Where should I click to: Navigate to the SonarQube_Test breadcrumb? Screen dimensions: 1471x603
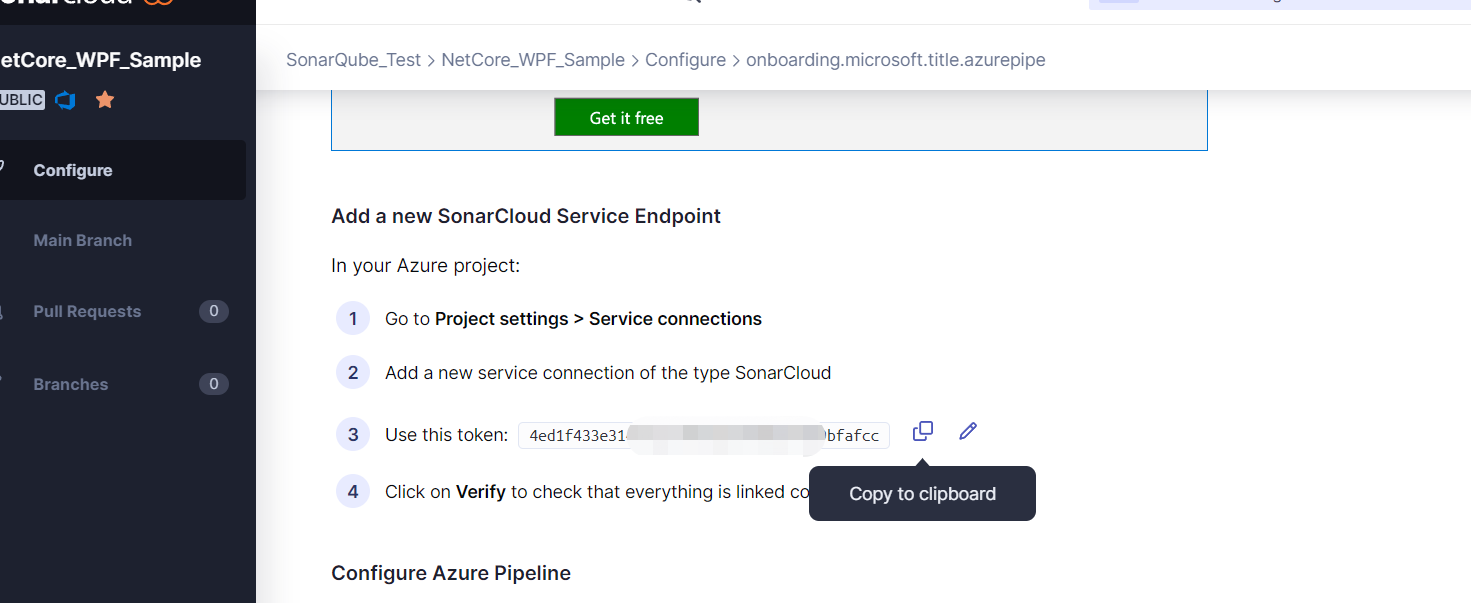pyautogui.click(x=353, y=59)
